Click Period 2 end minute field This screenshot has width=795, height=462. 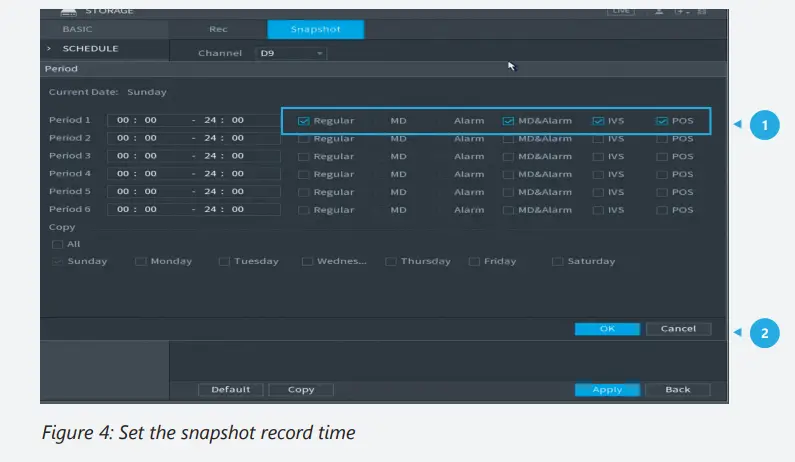tap(238, 138)
